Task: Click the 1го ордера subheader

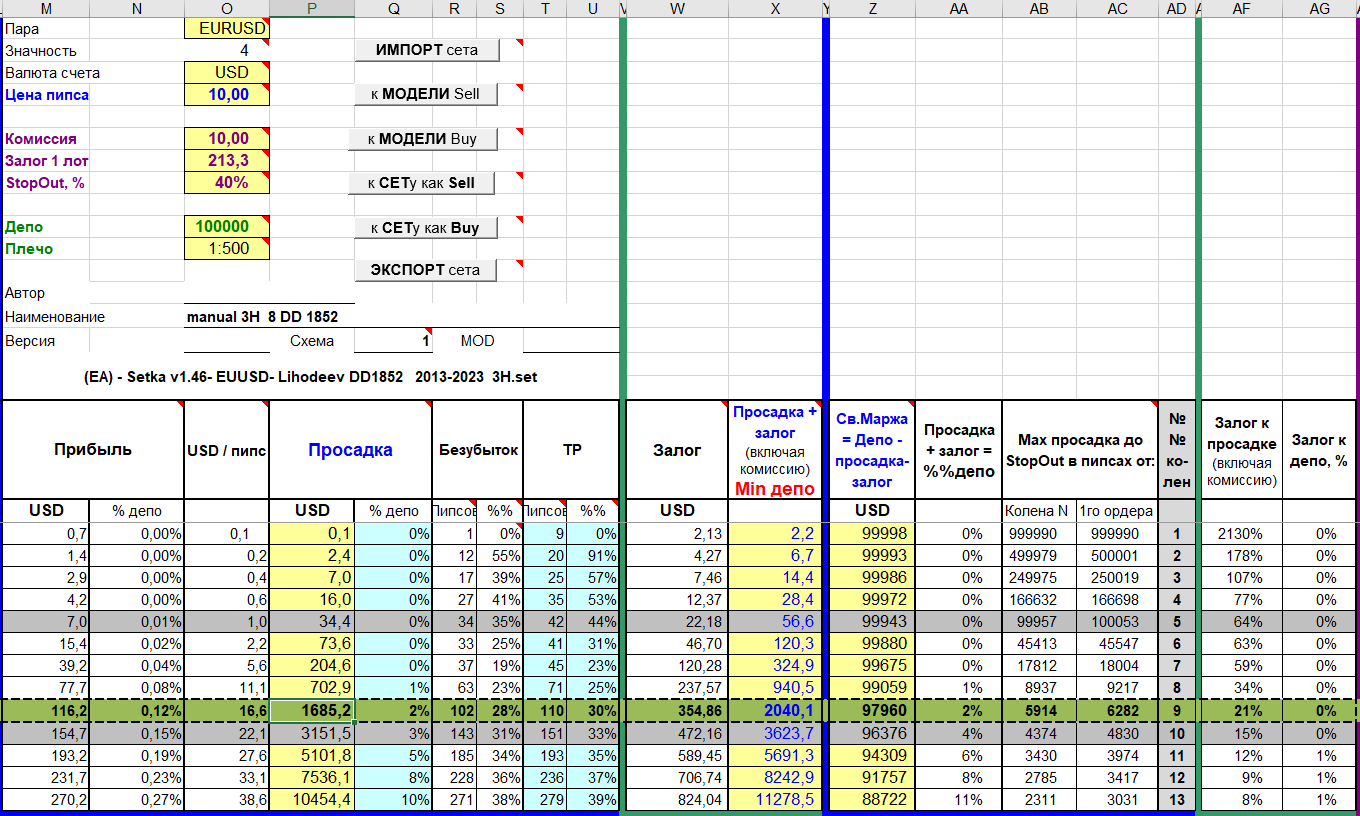Action: (1117, 511)
